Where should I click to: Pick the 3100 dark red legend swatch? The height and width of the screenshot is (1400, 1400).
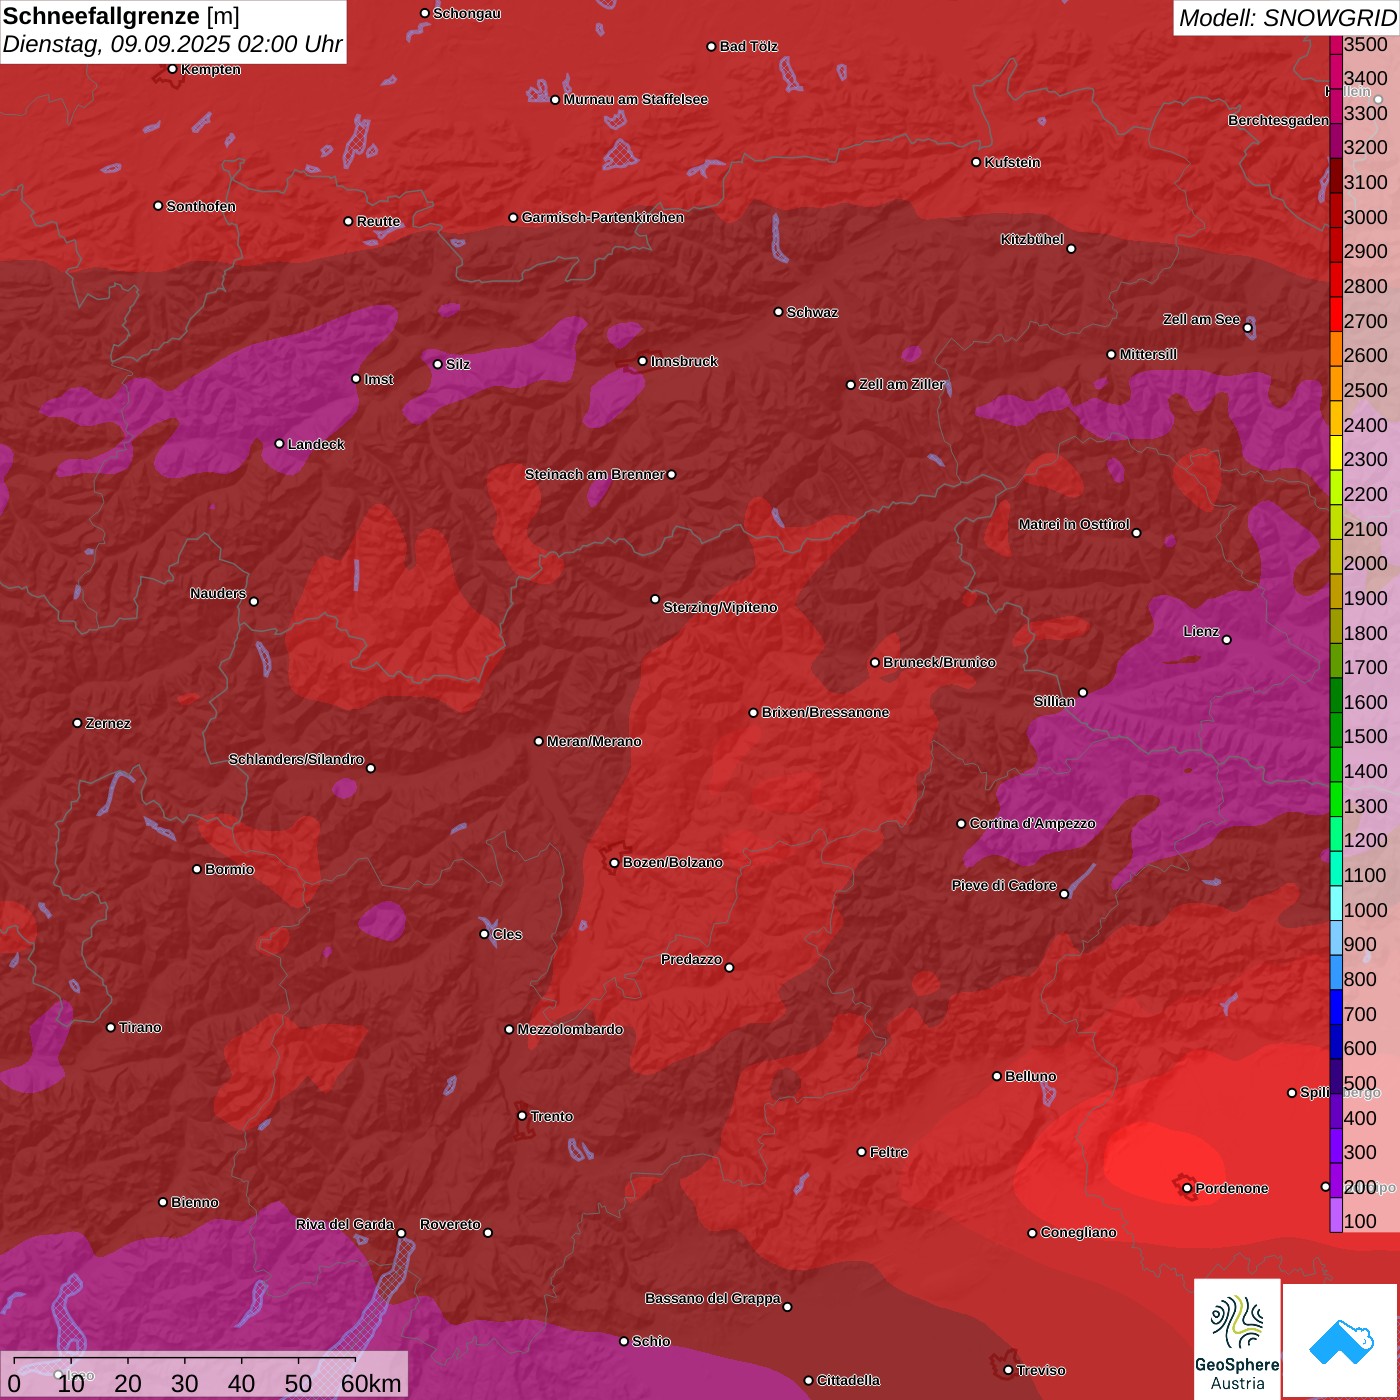tap(1336, 175)
